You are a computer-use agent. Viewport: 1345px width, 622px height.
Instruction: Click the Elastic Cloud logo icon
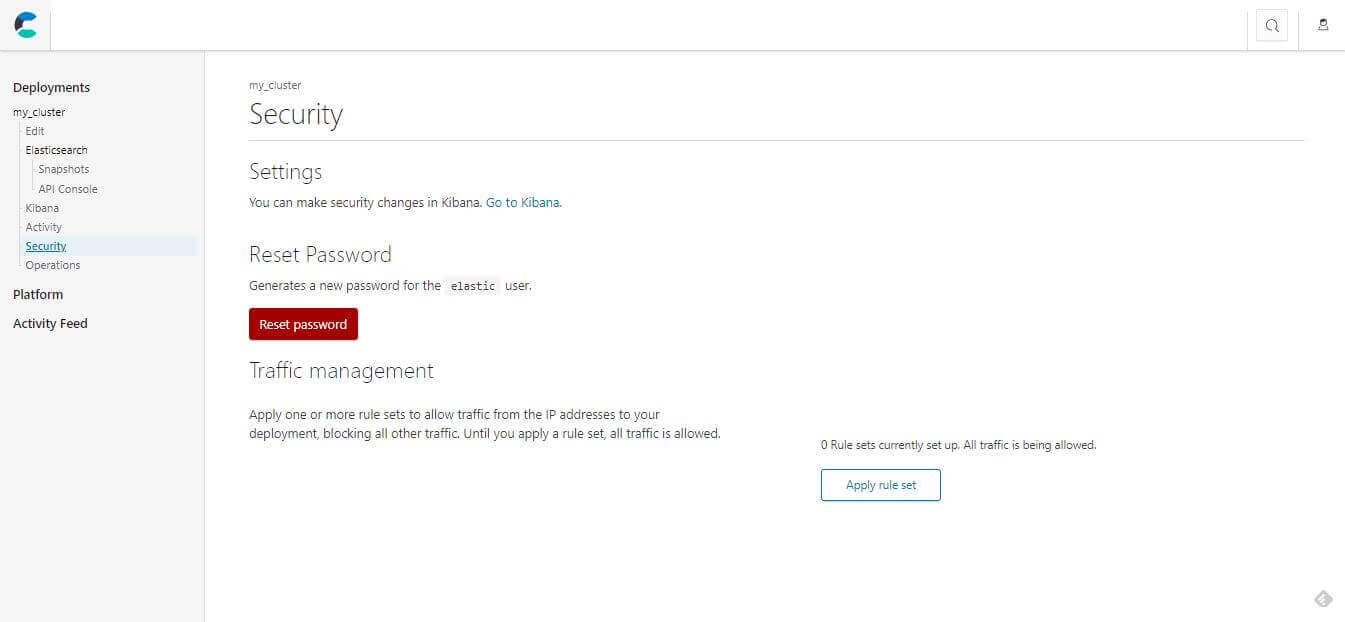tap(26, 25)
